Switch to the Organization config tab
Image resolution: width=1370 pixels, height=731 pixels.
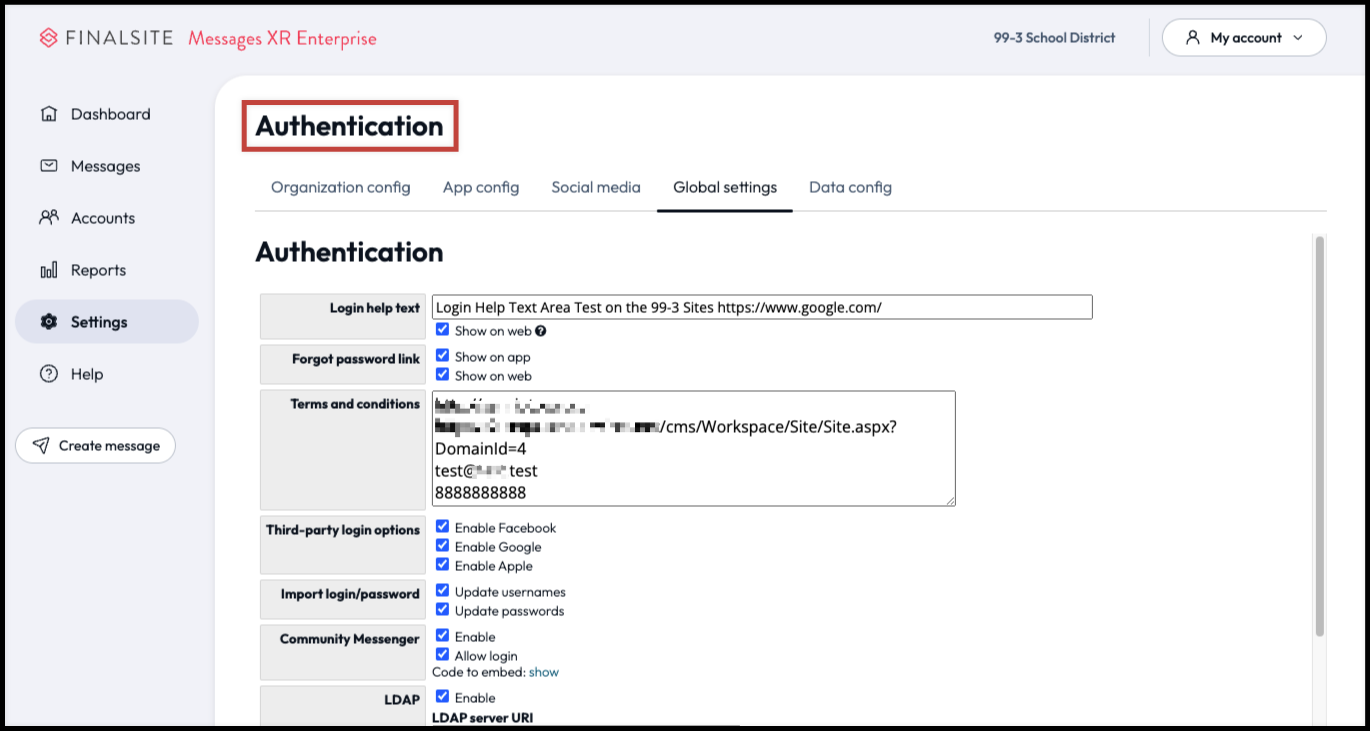click(340, 187)
